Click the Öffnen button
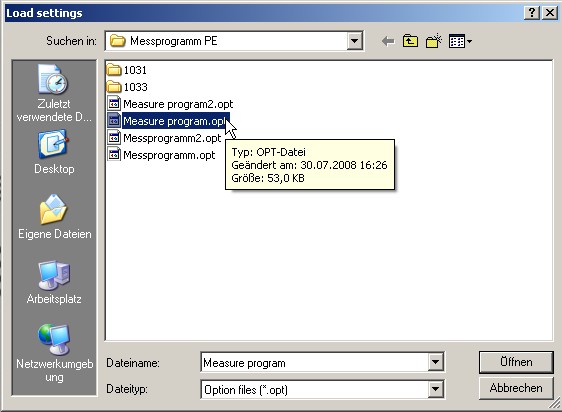The height and width of the screenshot is (412, 562). pyautogui.click(x=516, y=362)
